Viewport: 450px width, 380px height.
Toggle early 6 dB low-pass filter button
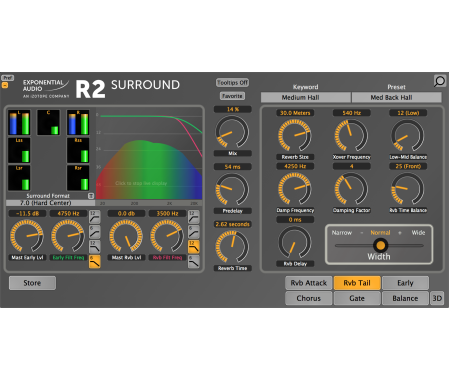[x=95, y=262]
